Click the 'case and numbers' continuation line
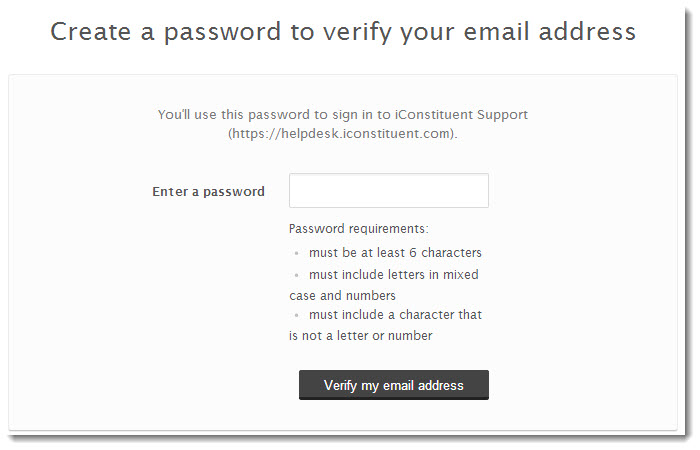Viewport: 700px width, 450px height. point(342,296)
